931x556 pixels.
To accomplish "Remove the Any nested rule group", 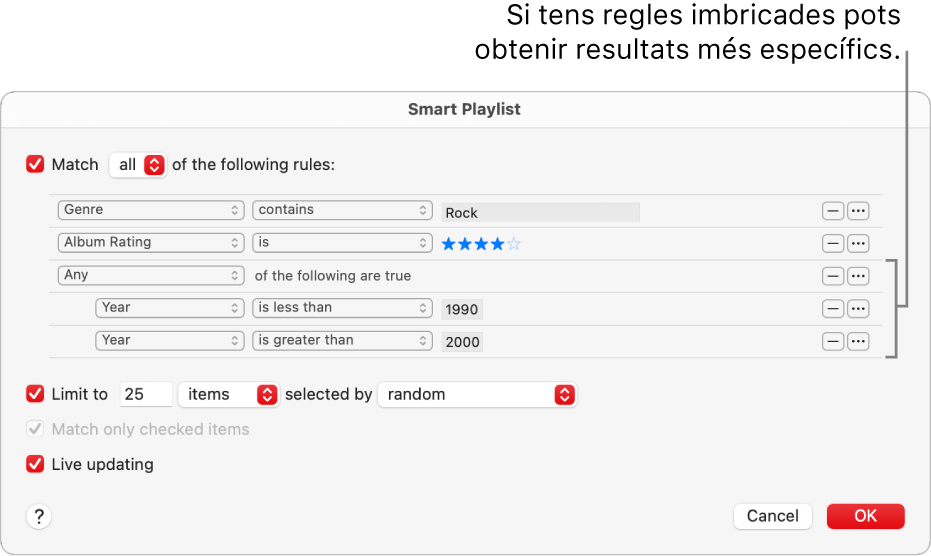I will click(833, 276).
